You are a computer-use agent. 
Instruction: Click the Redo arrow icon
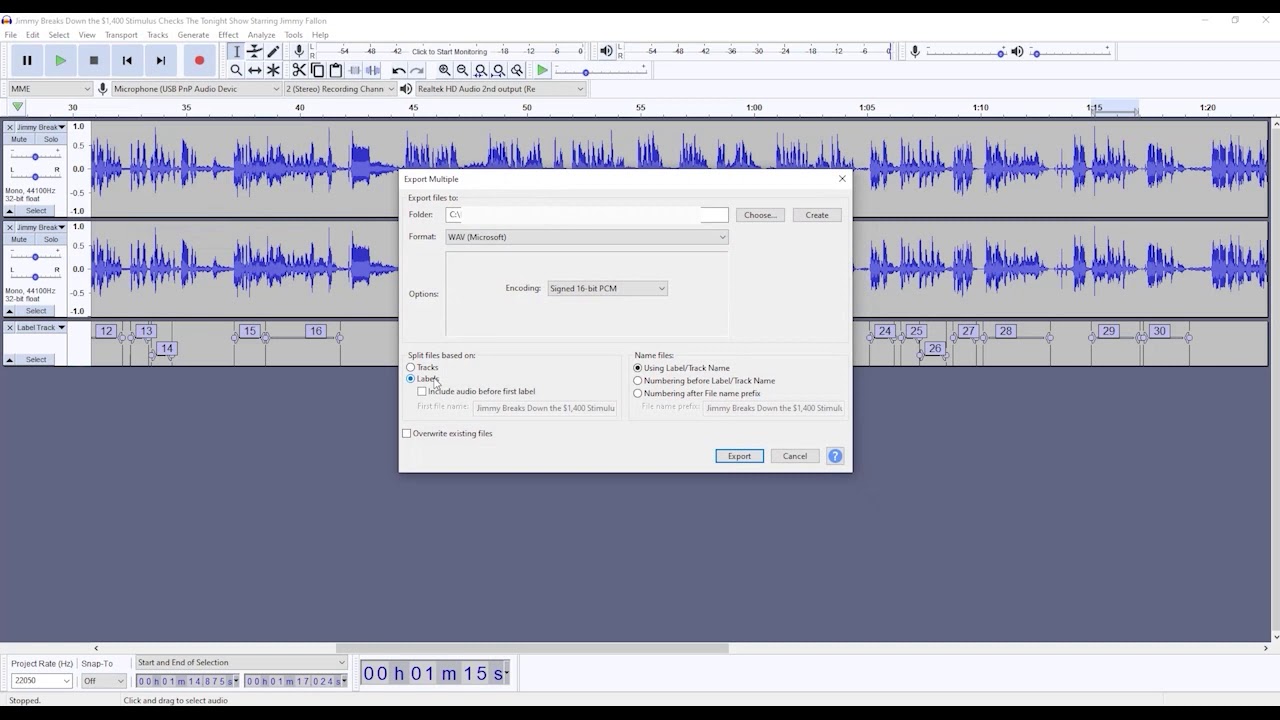[417, 70]
